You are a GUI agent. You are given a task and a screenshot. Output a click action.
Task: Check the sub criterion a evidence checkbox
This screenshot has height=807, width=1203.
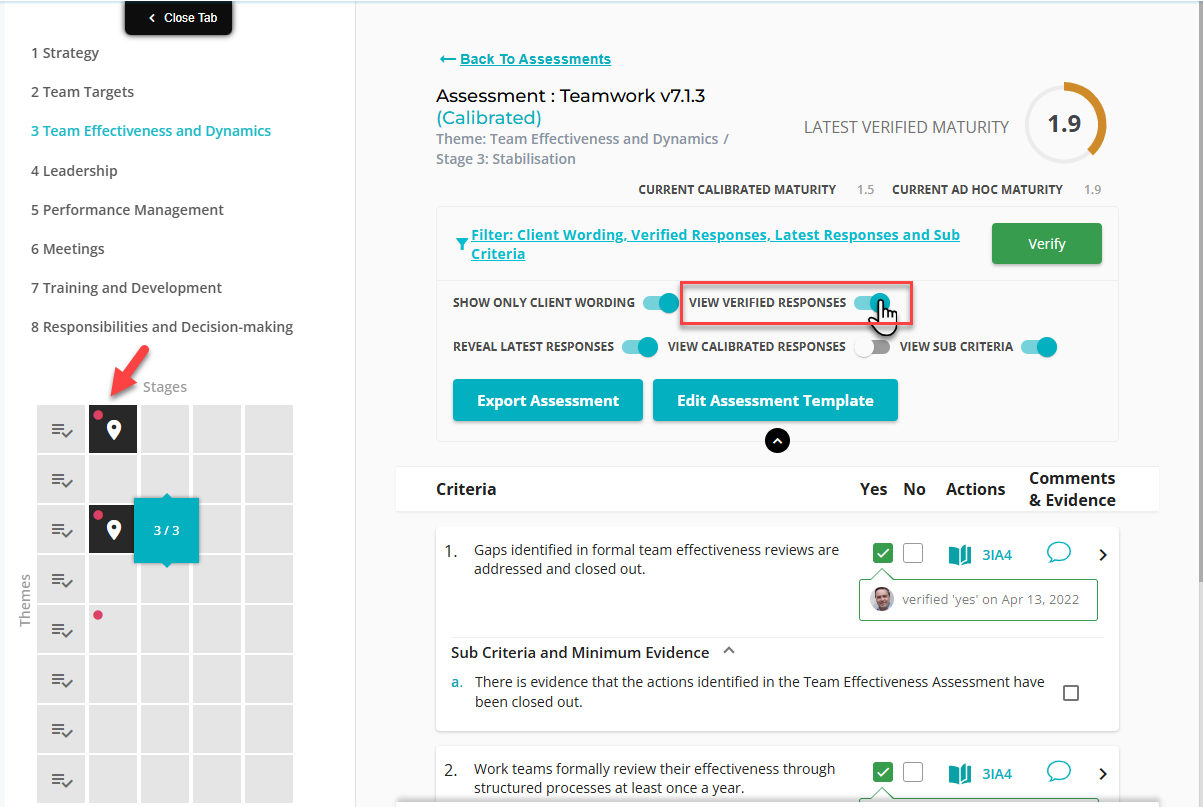[1071, 693]
